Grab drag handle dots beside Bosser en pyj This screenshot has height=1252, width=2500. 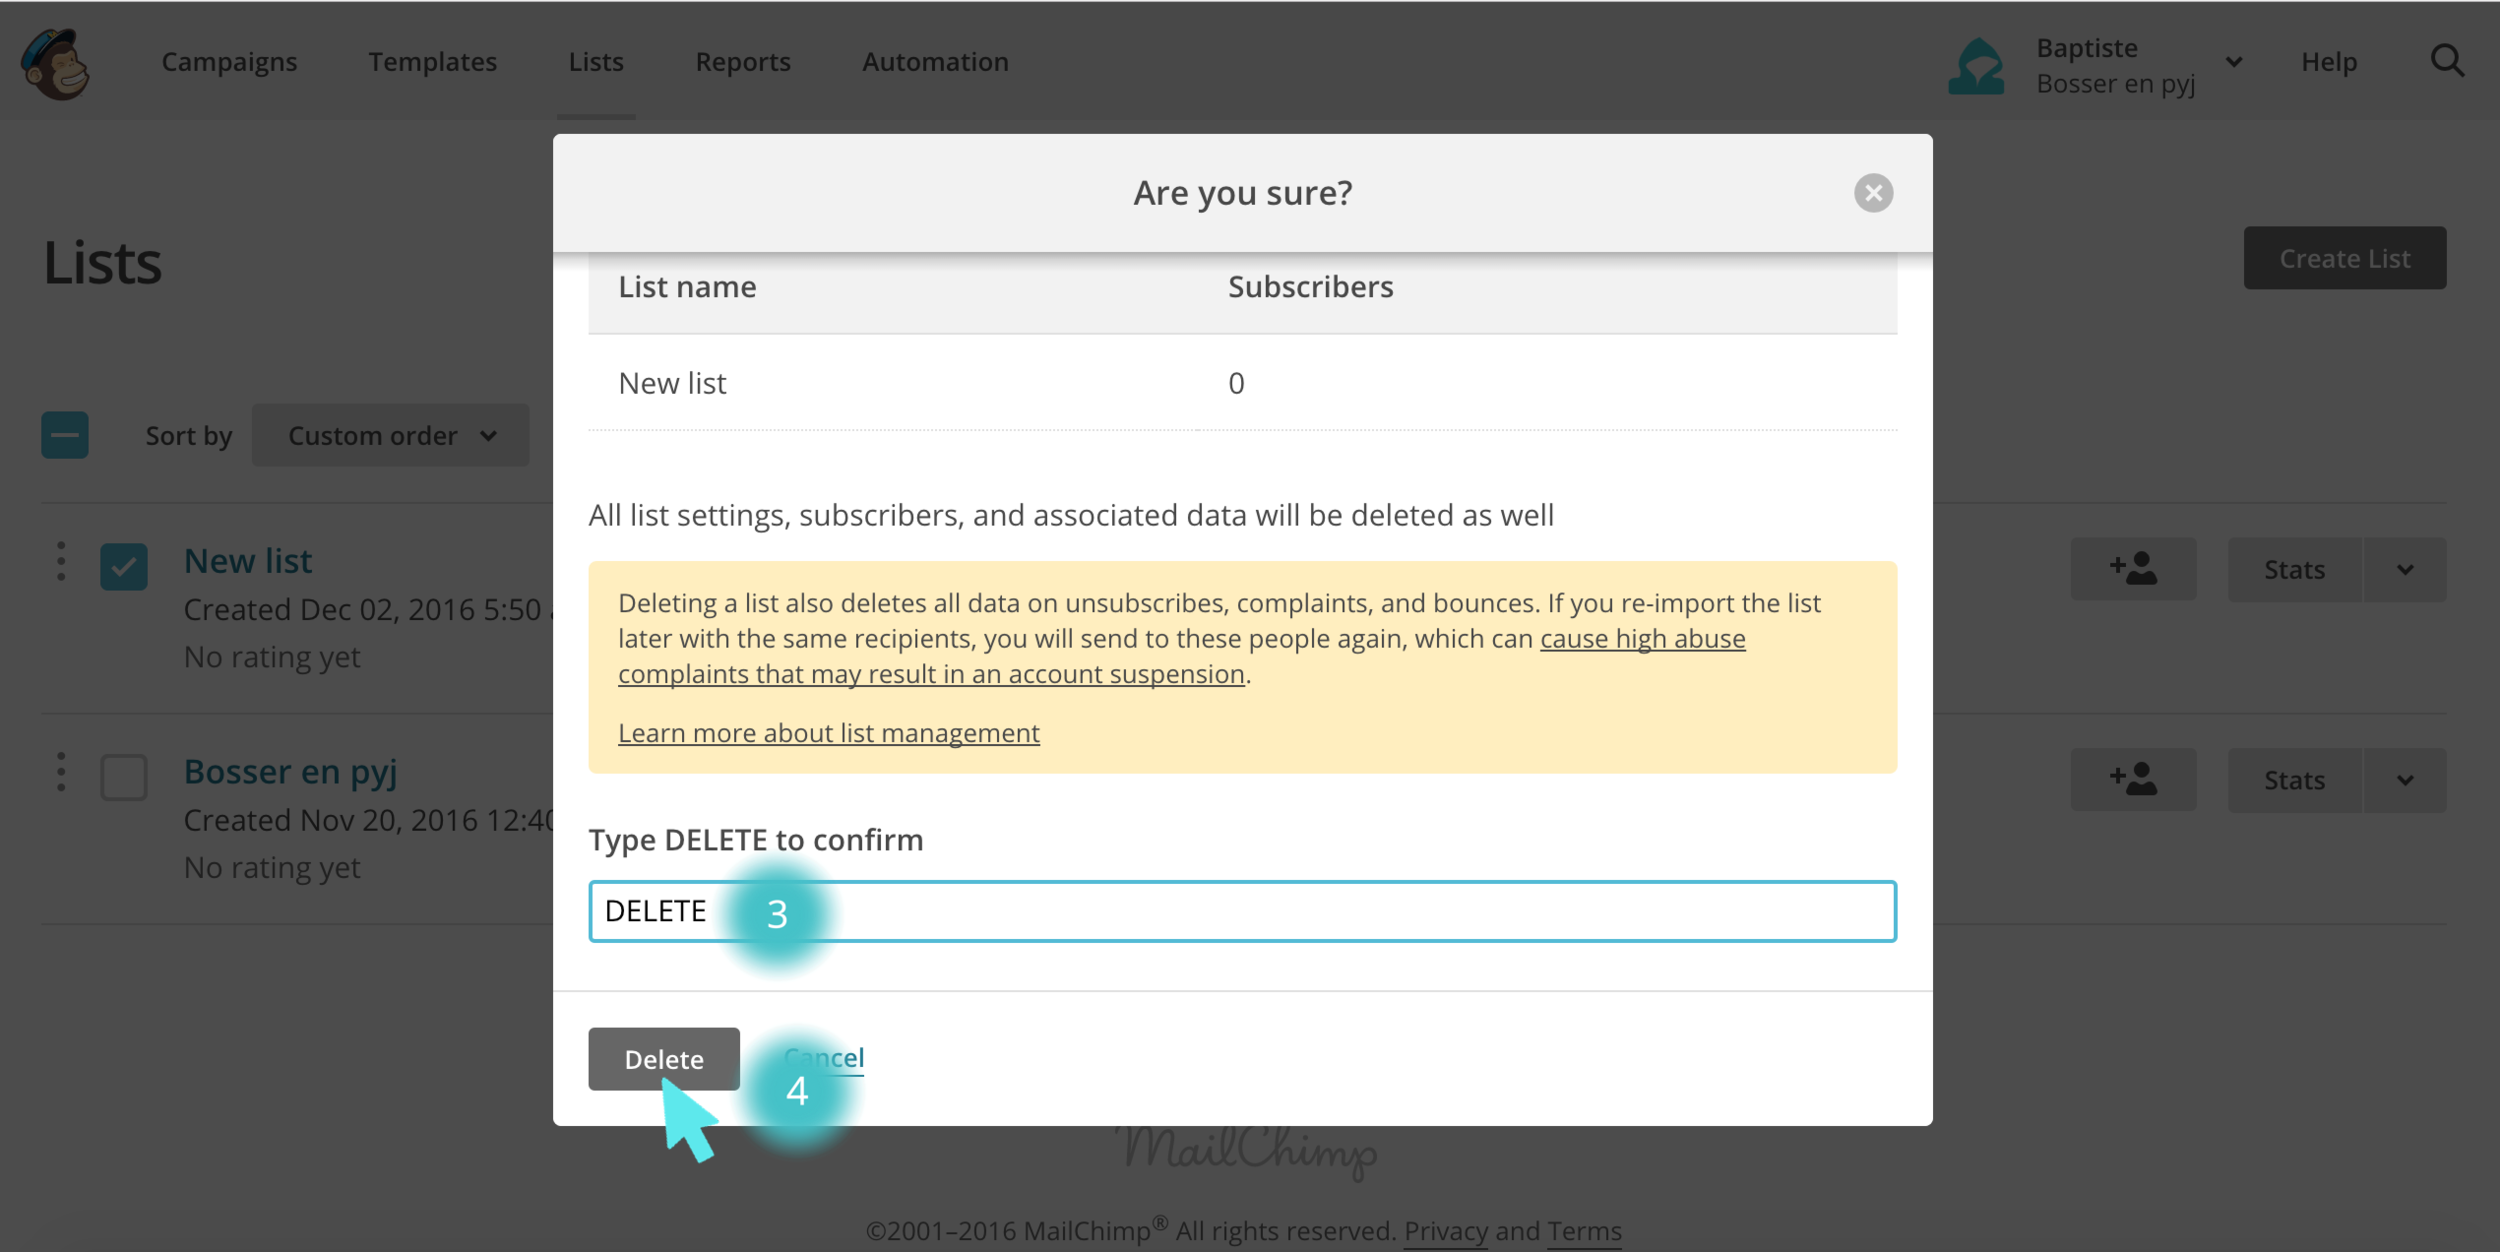(x=61, y=772)
